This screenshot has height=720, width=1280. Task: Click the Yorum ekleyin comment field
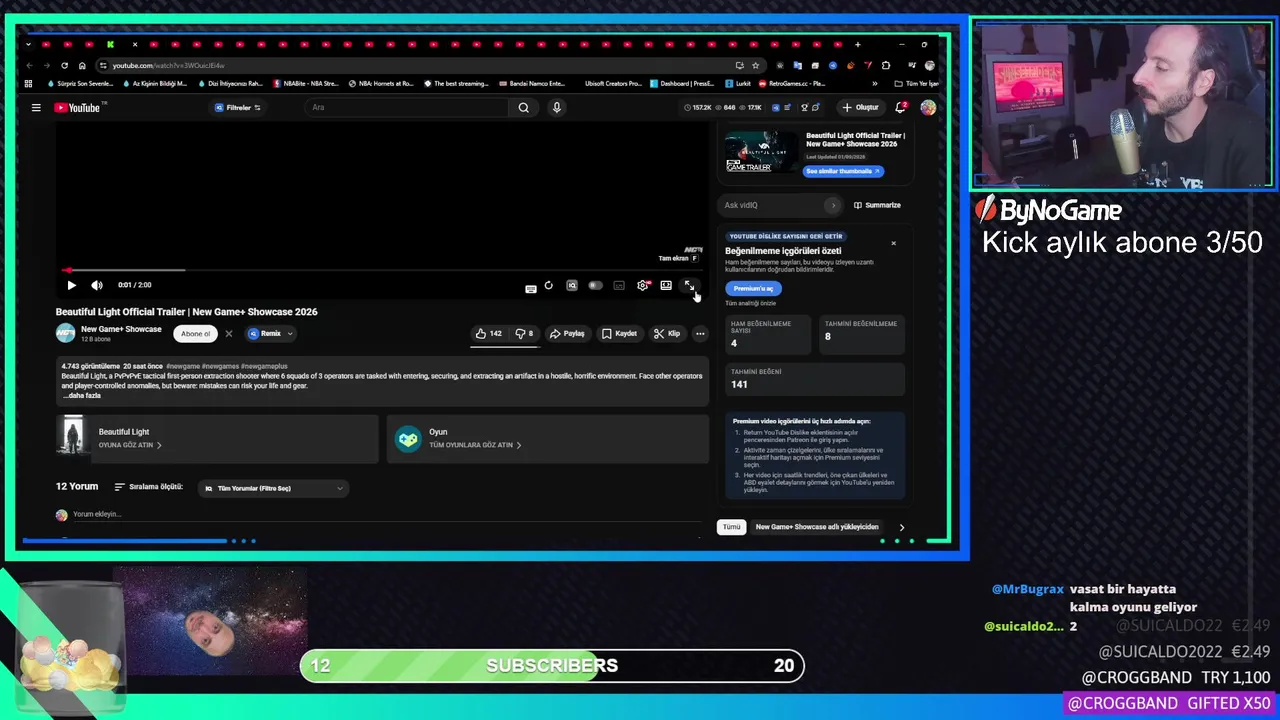[386, 514]
